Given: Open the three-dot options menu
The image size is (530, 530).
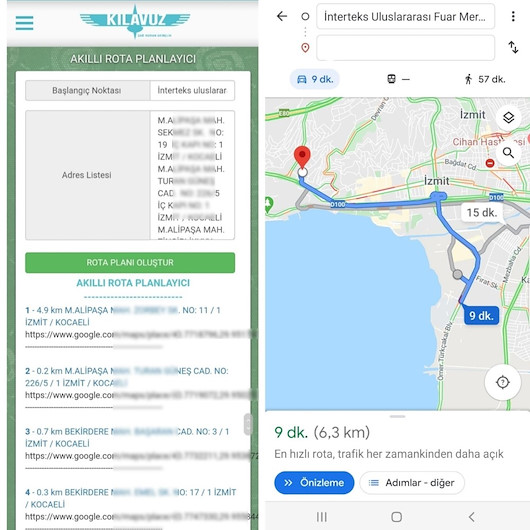Looking at the screenshot, I should 513,16.
